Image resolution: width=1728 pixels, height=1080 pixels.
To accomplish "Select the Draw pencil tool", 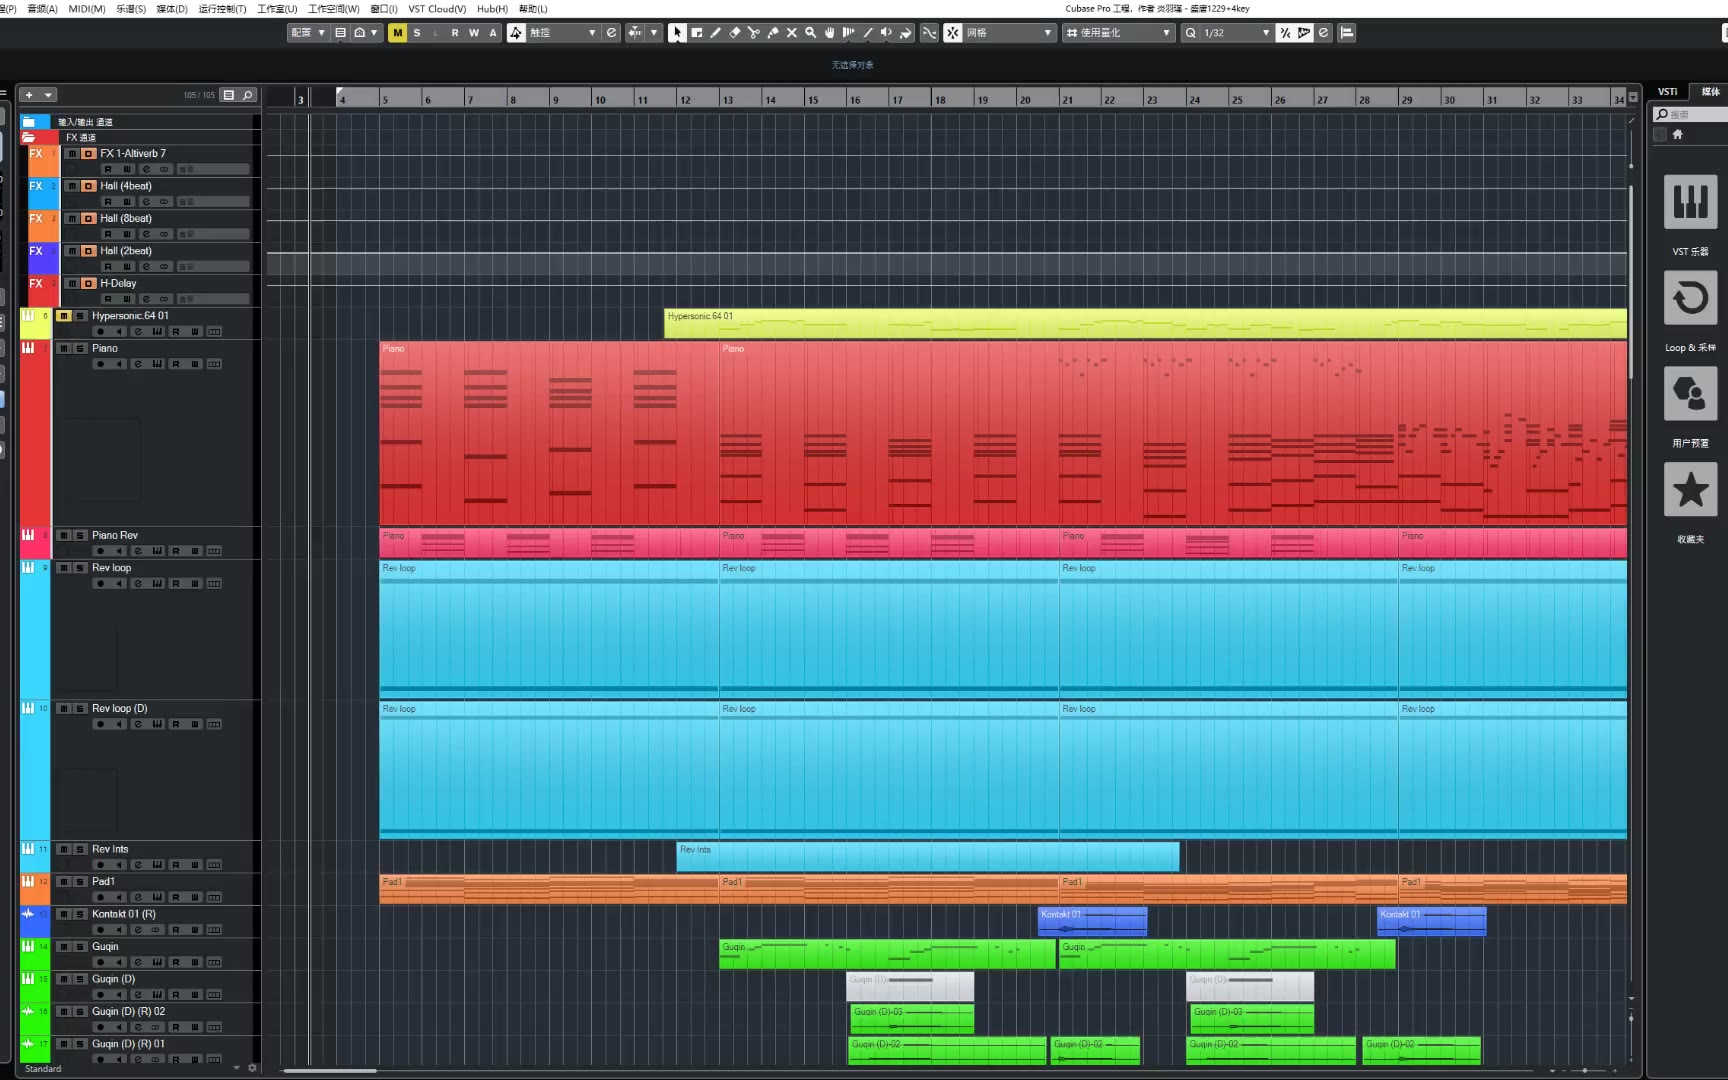I will (x=716, y=33).
